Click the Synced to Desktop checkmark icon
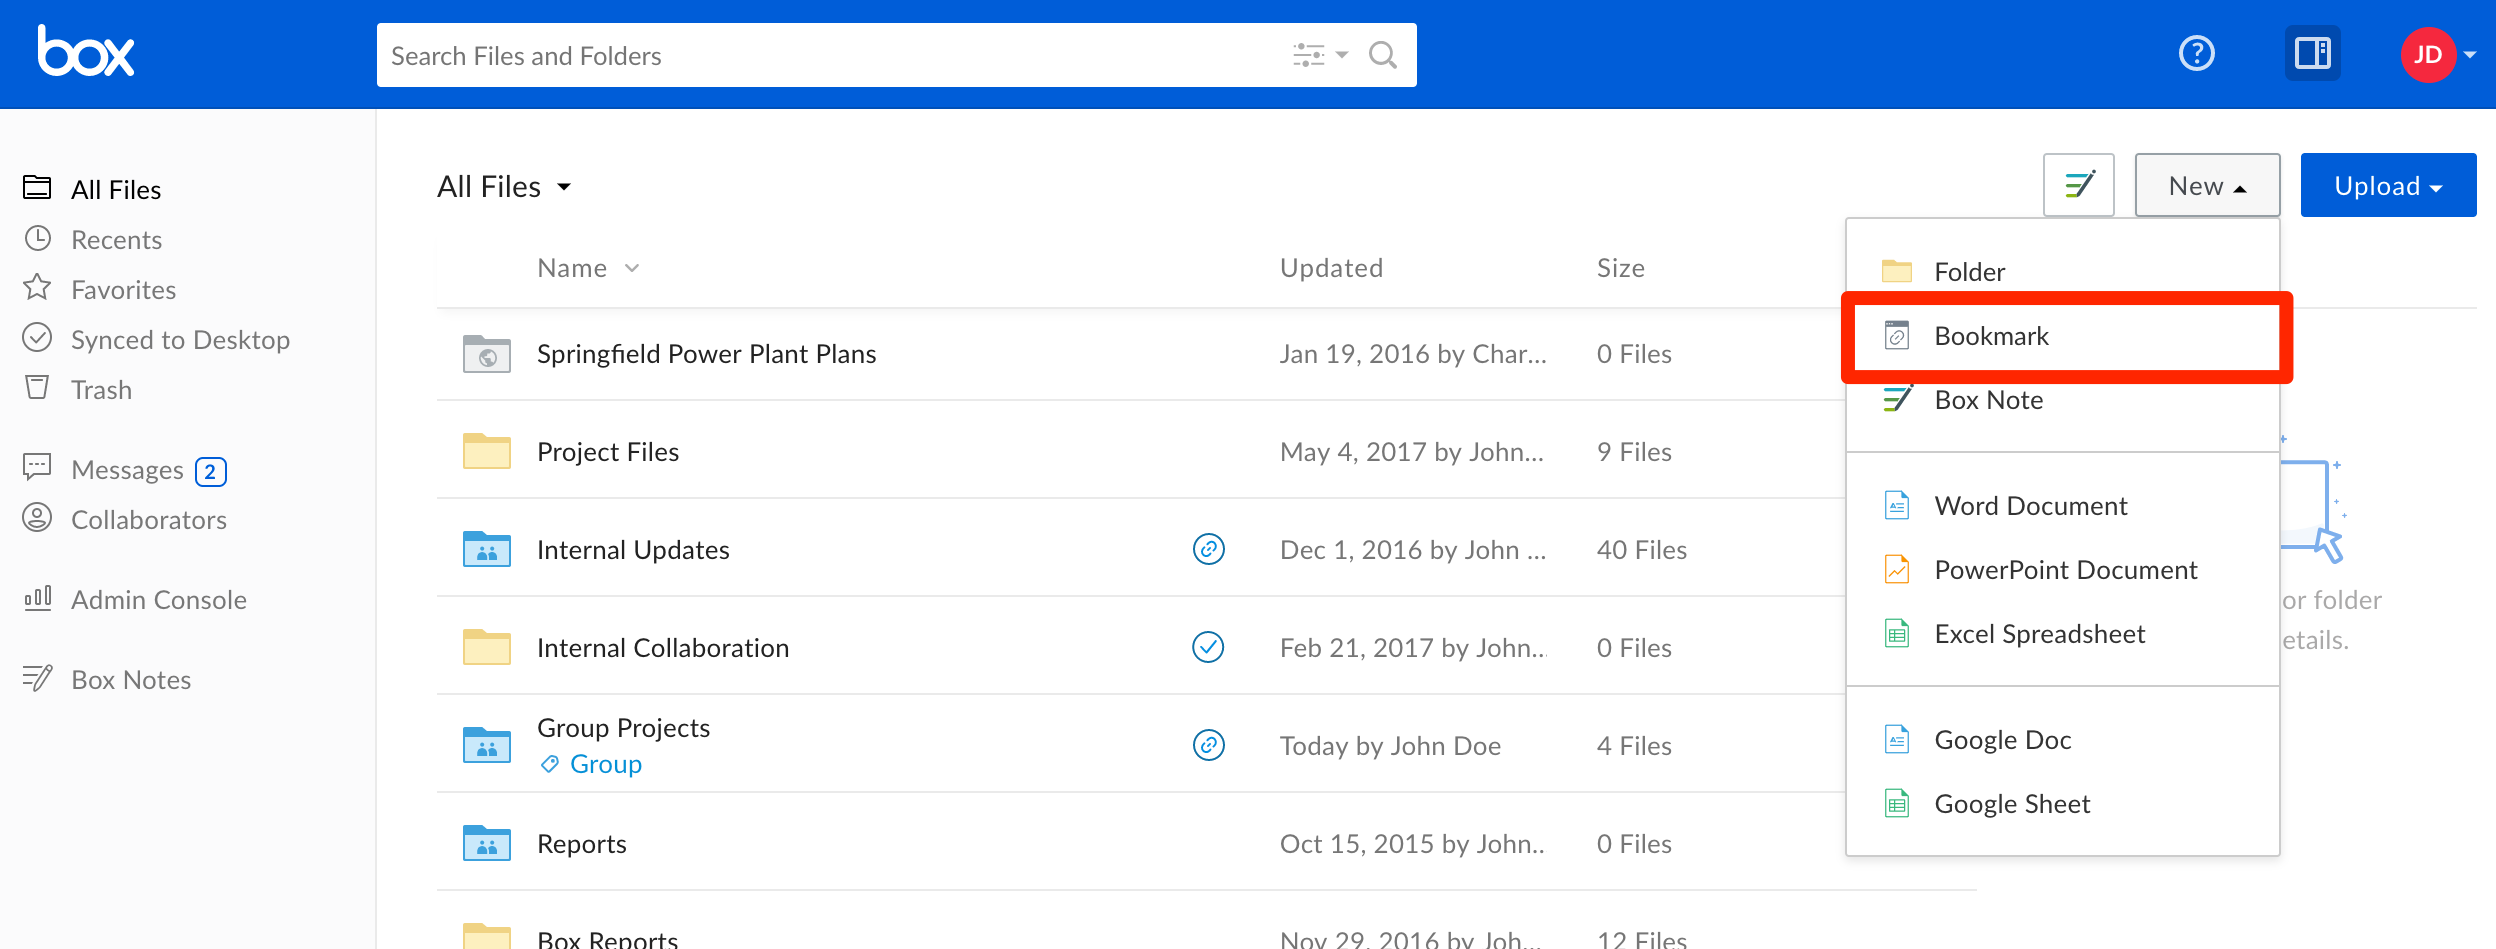The height and width of the screenshot is (949, 2496). [38, 338]
